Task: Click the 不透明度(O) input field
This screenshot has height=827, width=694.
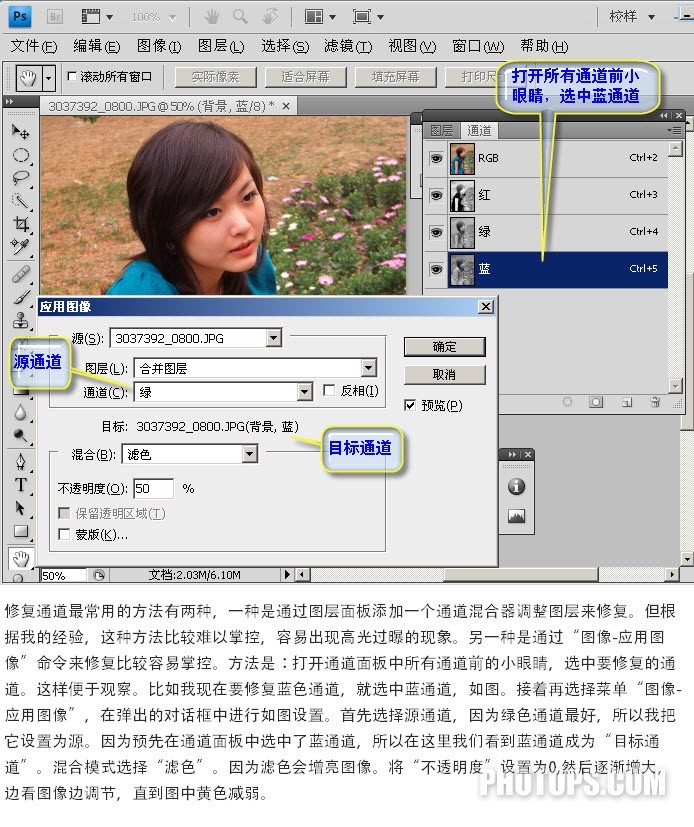Action: pyautogui.click(x=153, y=488)
